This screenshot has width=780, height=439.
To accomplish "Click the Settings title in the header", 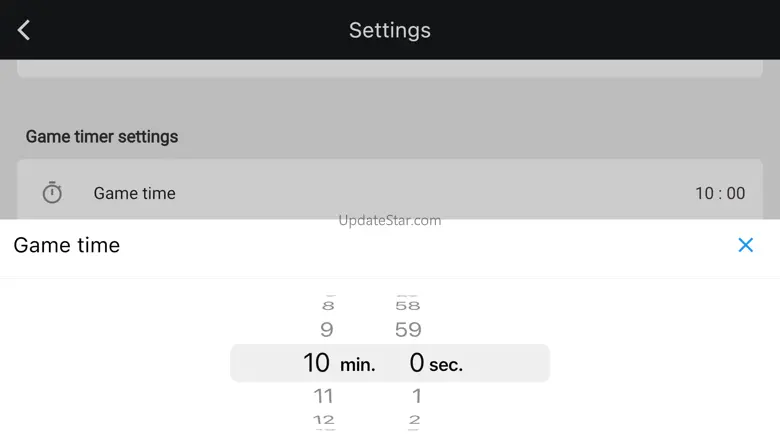I will (390, 30).
